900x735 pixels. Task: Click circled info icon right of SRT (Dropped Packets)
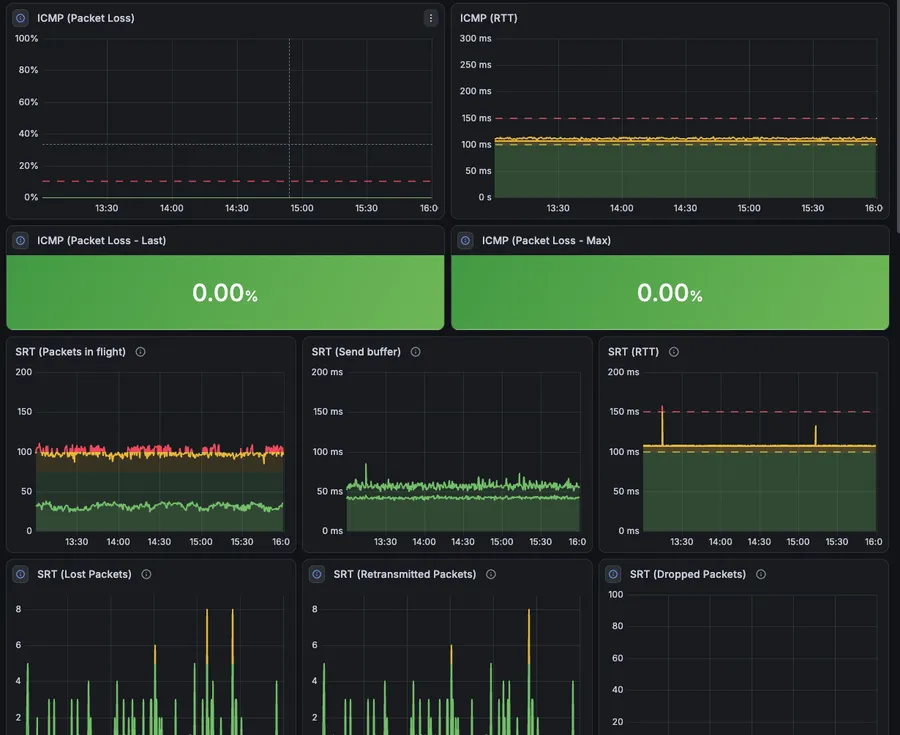pyautogui.click(x=761, y=574)
